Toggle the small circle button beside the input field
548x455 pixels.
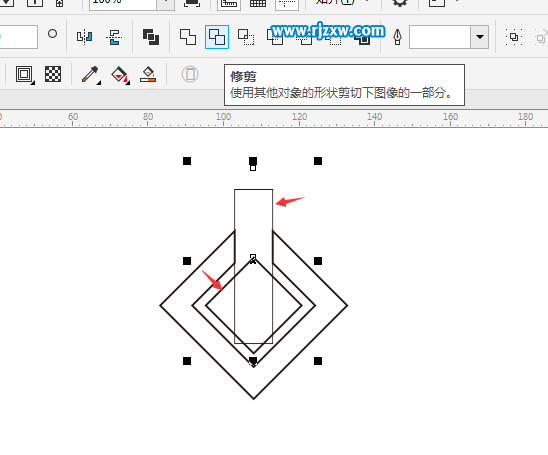point(52,34)
